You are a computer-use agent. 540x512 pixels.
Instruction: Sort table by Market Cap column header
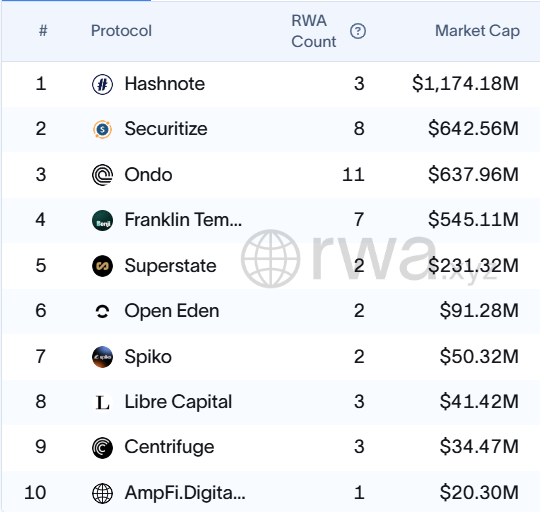click(x=477, y=31)
